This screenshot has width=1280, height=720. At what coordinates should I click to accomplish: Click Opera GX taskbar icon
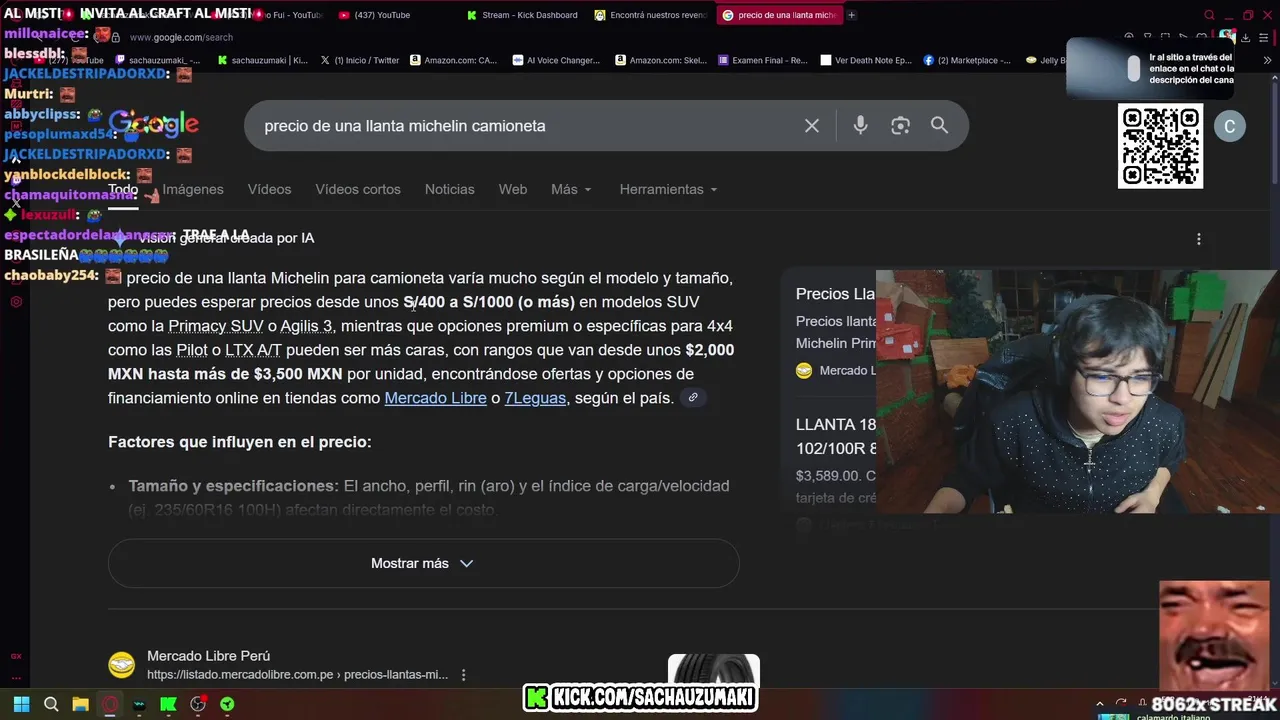coord(110,704)
